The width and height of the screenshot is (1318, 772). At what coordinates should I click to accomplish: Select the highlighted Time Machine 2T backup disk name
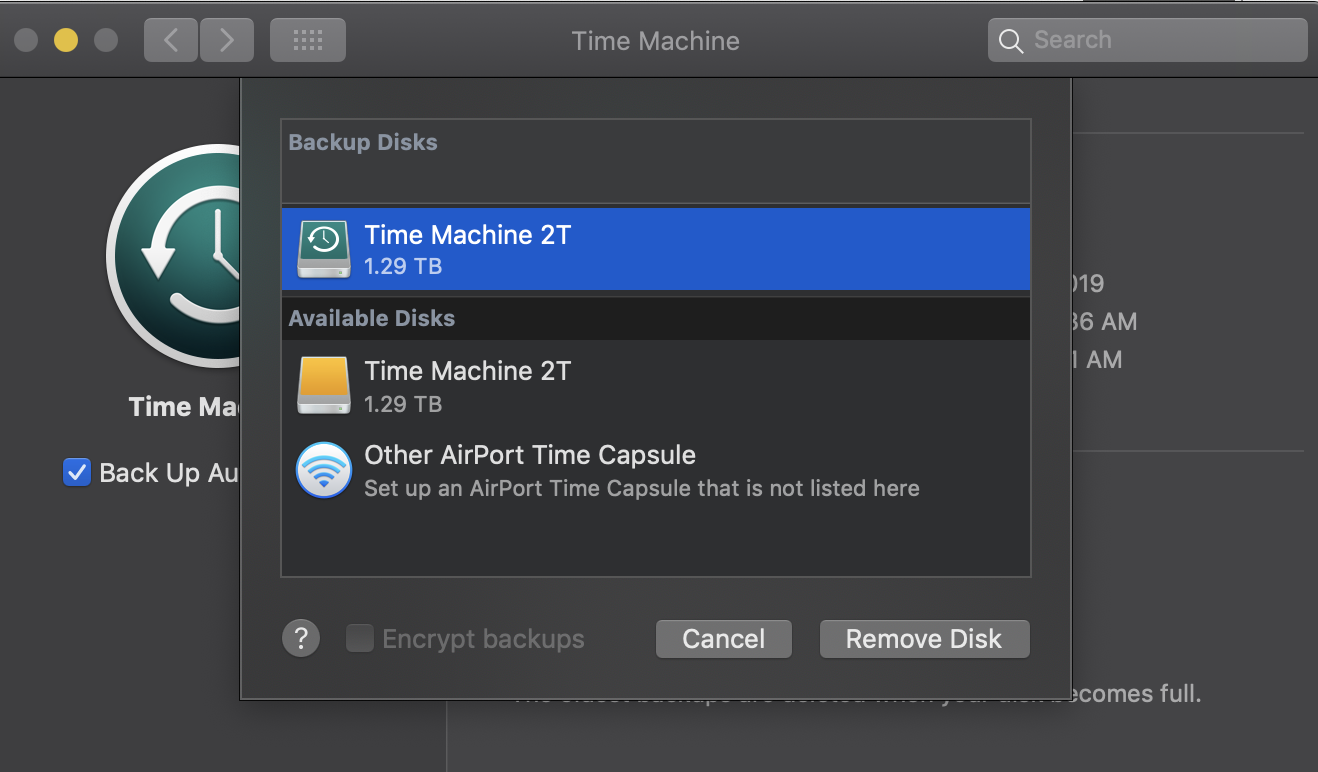(468, 235)
